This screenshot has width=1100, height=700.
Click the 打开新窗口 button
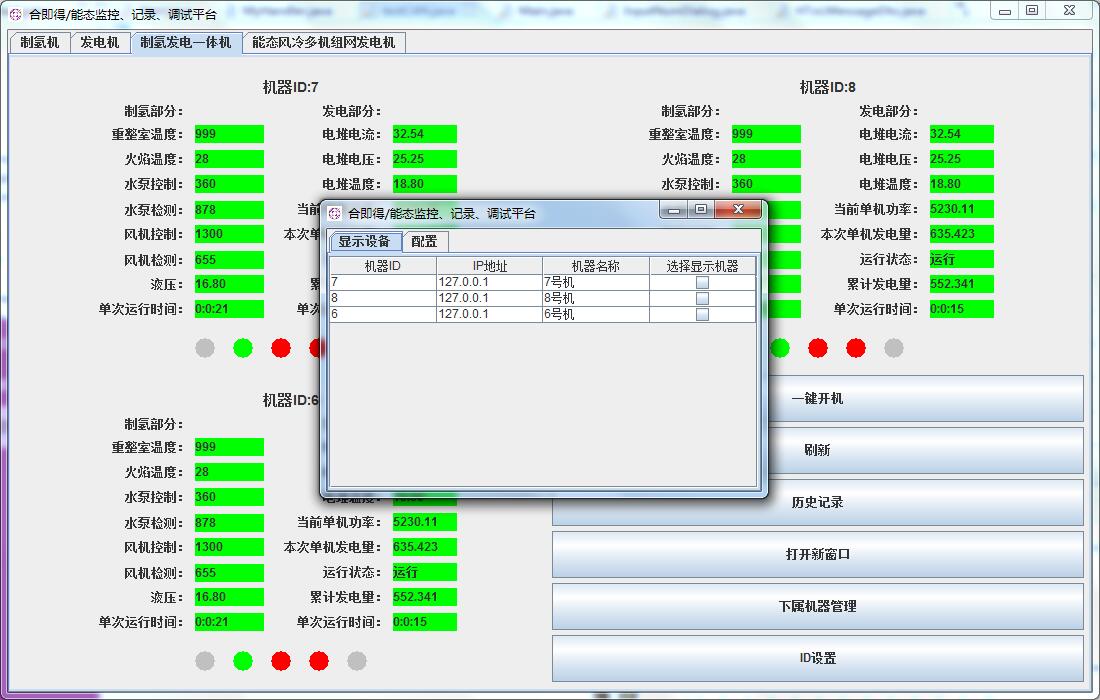point(817,554)
